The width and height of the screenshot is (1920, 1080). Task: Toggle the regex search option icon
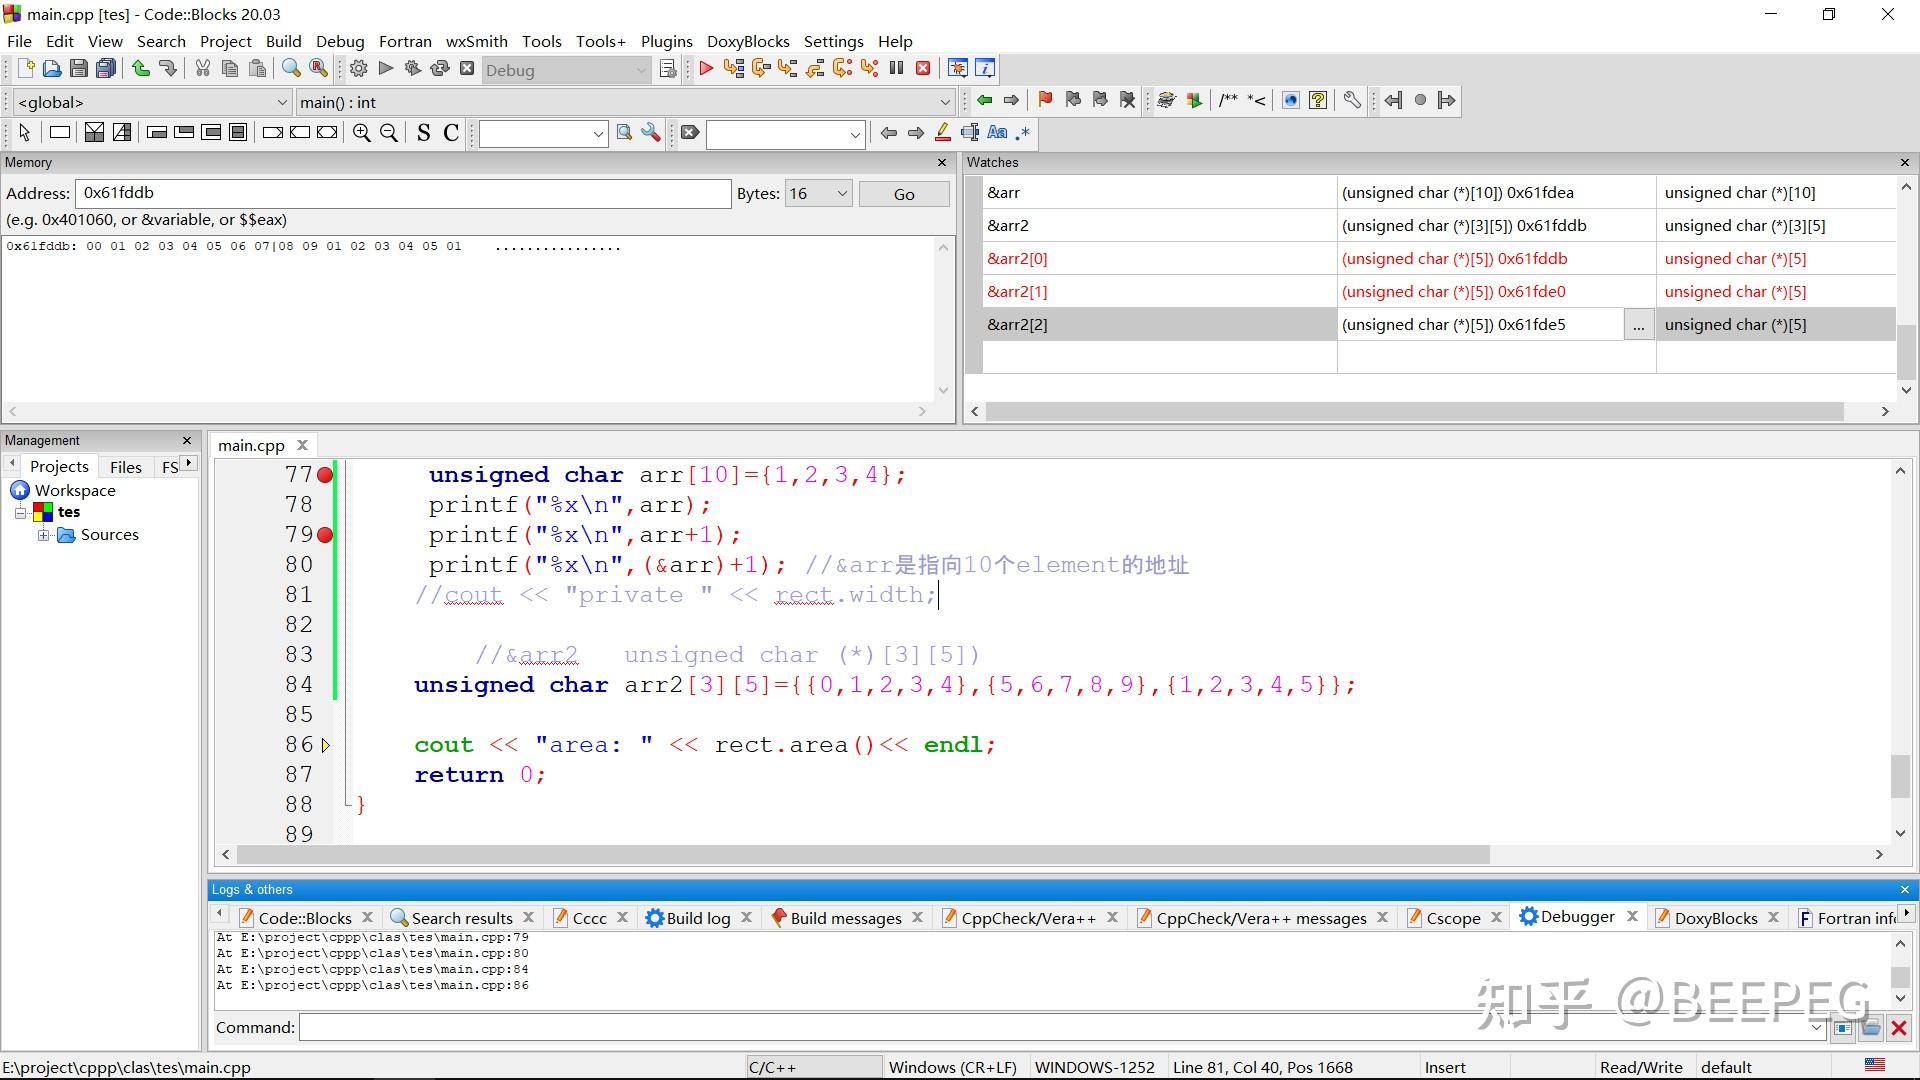(x=1023, y=133)
